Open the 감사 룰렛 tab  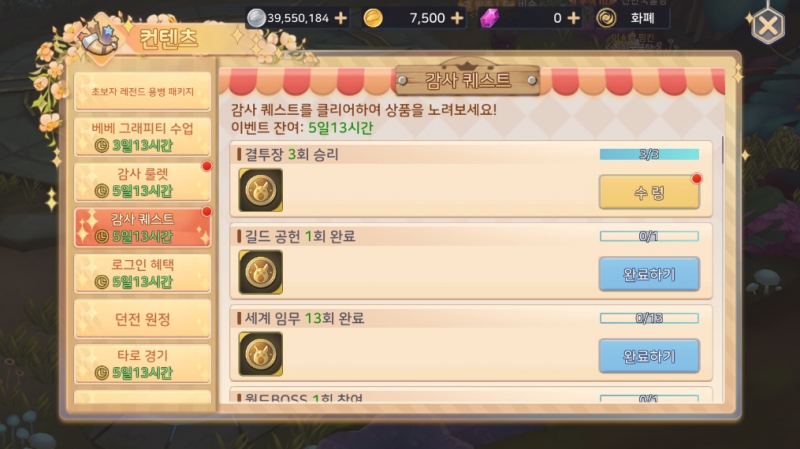(142, 182)
